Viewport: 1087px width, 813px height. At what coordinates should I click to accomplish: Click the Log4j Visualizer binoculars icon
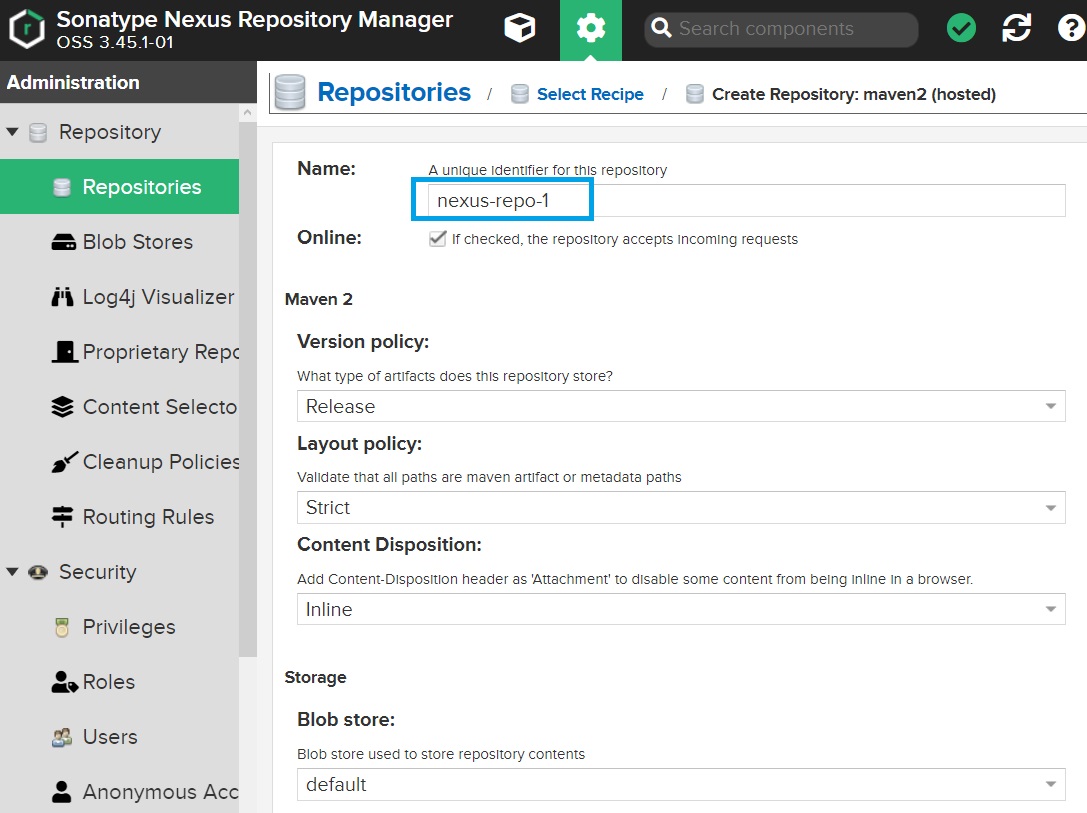62,297
